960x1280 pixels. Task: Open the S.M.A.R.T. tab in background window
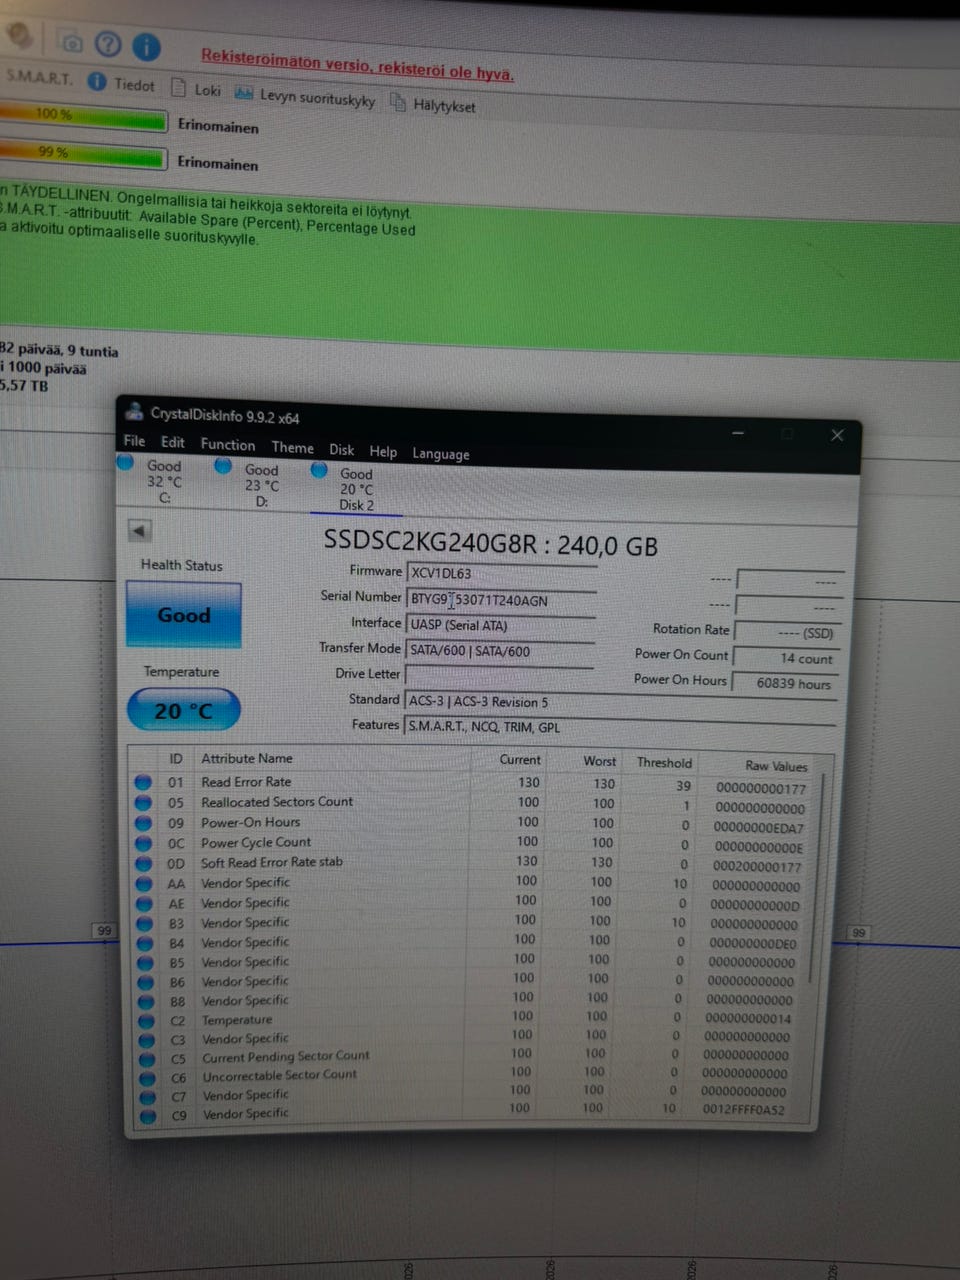click(39, 77)
